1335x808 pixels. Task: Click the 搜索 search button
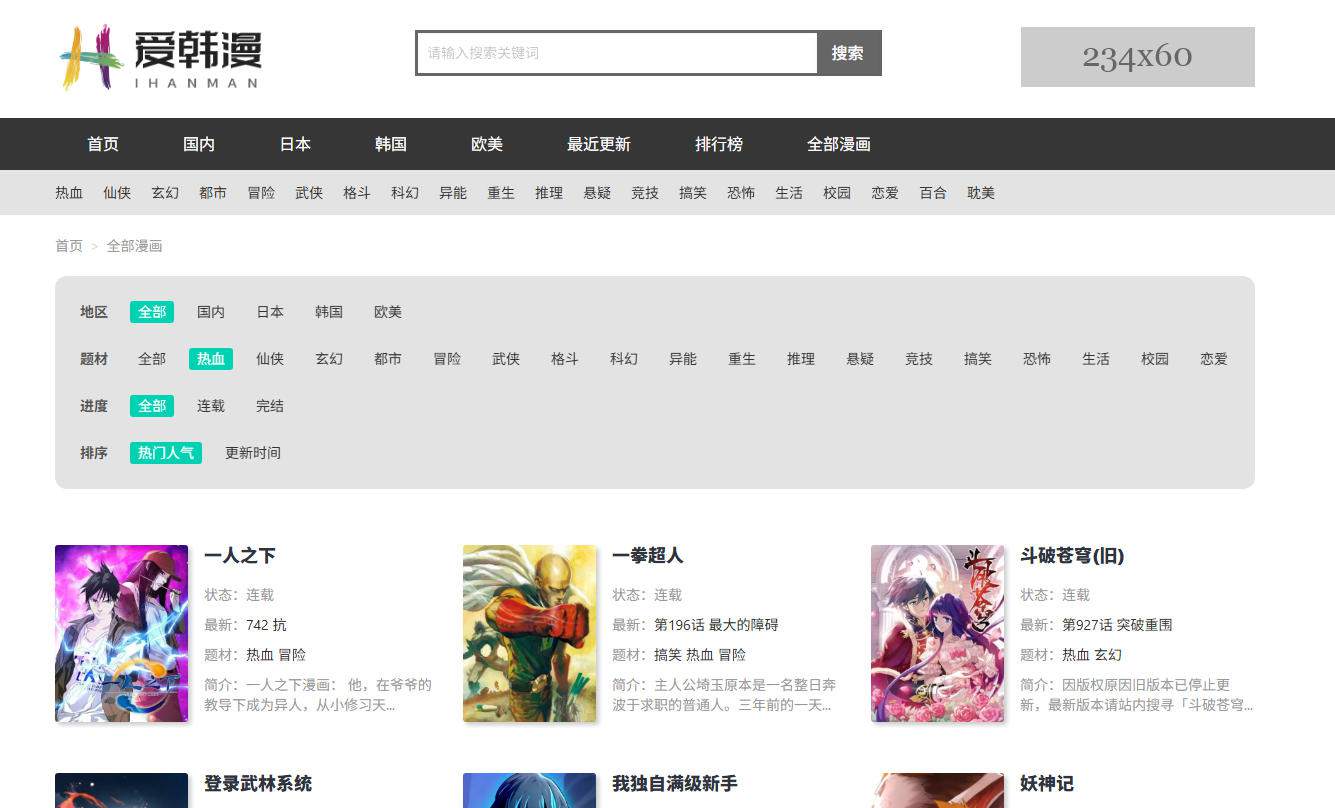pyautogui.click(x=847, y=53)
